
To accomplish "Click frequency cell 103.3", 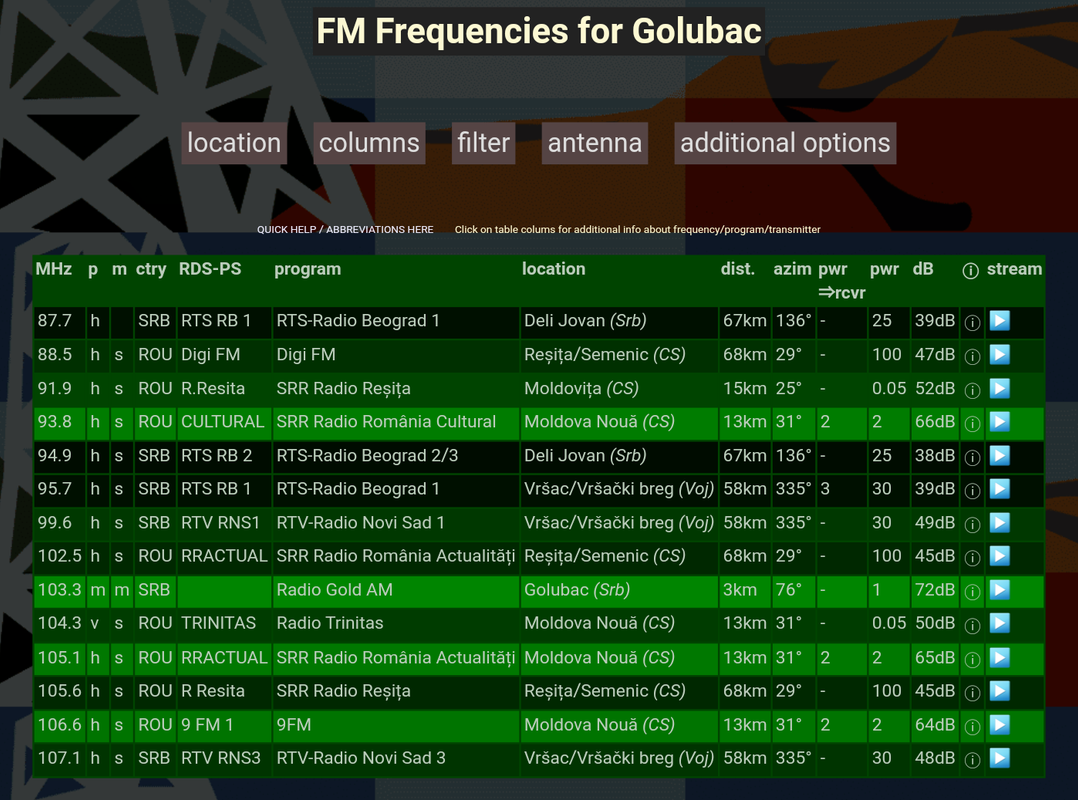I will click(x=60, y=590).
